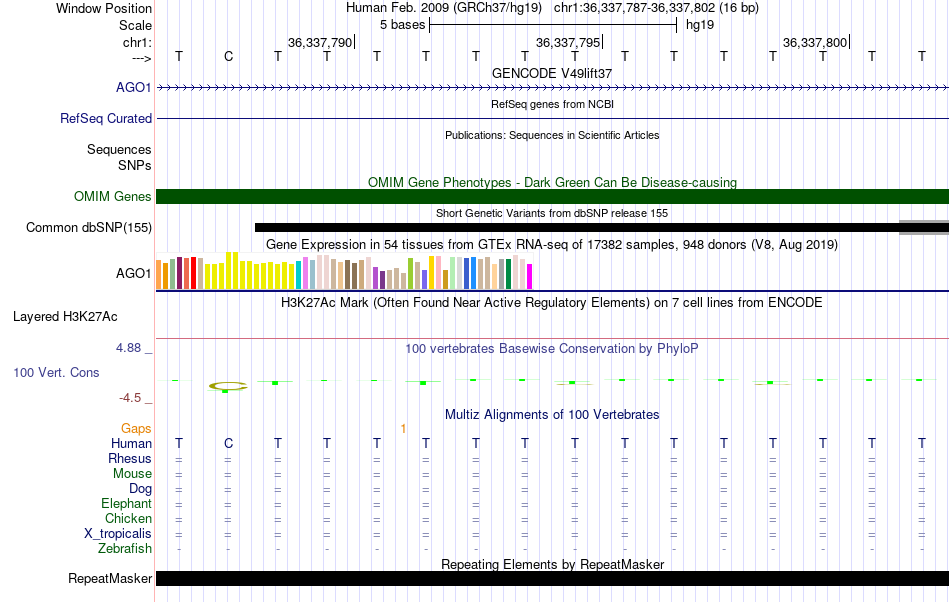Click the Window Position label

click(x=104, y=8)
